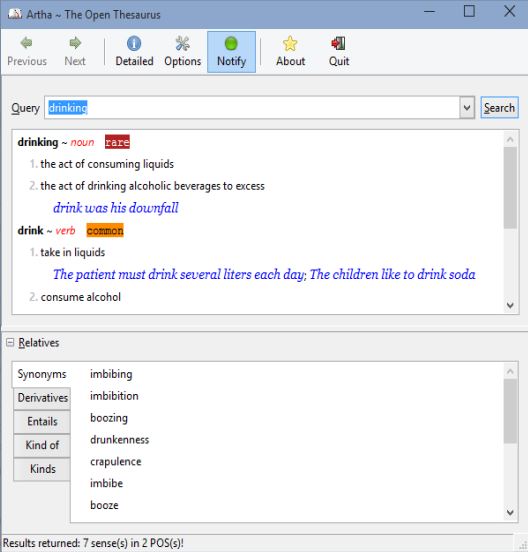Click the Query text input field
Screen dimensions: 528x552
(252, 108)
